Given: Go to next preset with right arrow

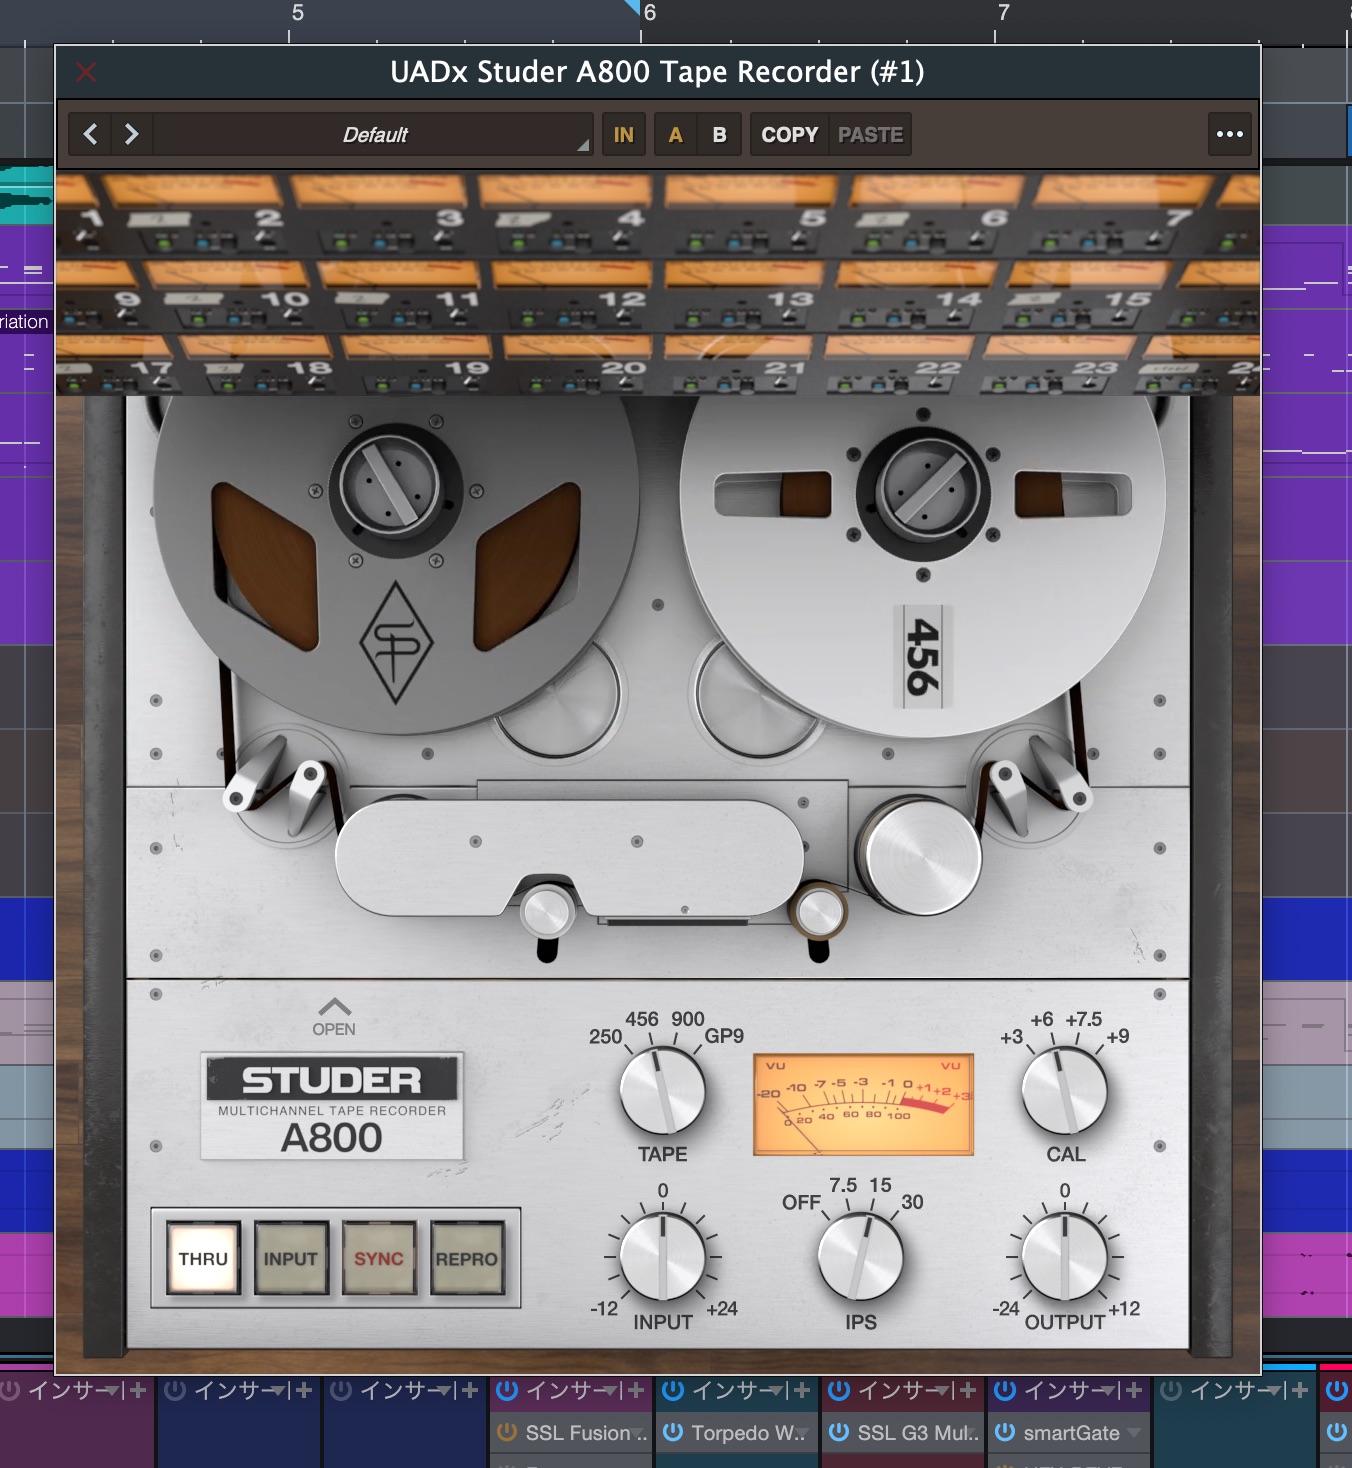Looking at the screenshot, I should [131, 134].
